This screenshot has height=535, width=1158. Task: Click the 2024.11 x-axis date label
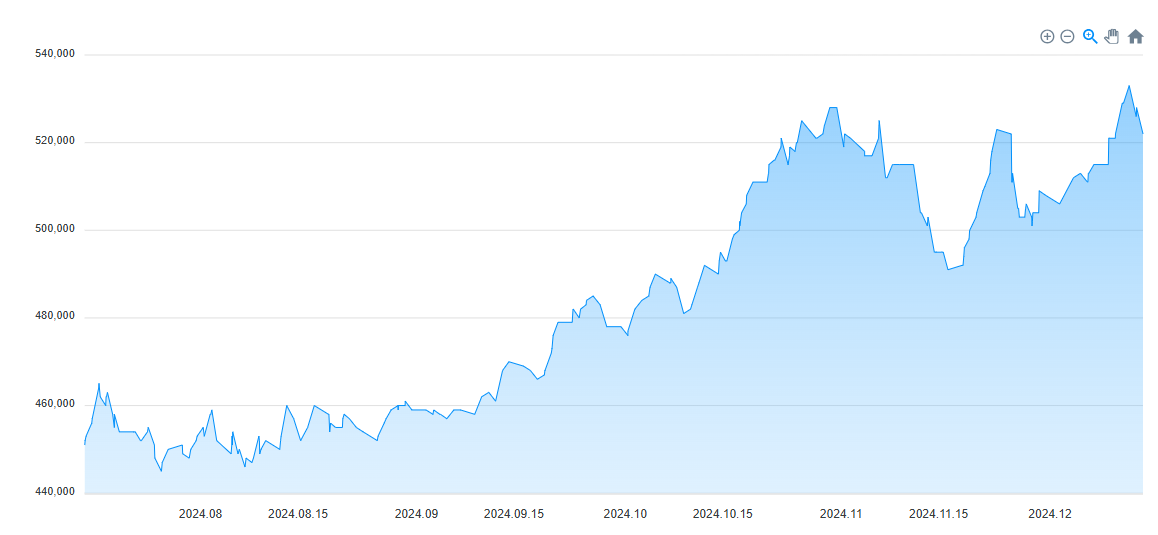(x=841, y=514)
